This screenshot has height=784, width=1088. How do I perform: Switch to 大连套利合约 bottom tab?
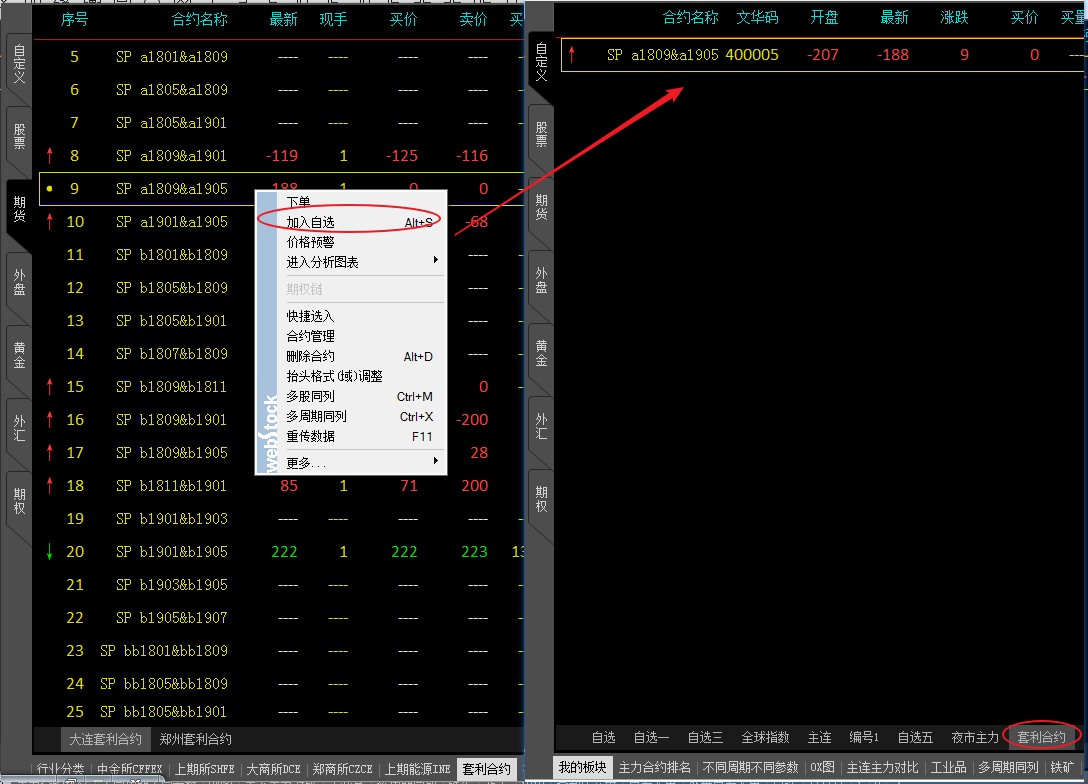(x=105, y=740)
